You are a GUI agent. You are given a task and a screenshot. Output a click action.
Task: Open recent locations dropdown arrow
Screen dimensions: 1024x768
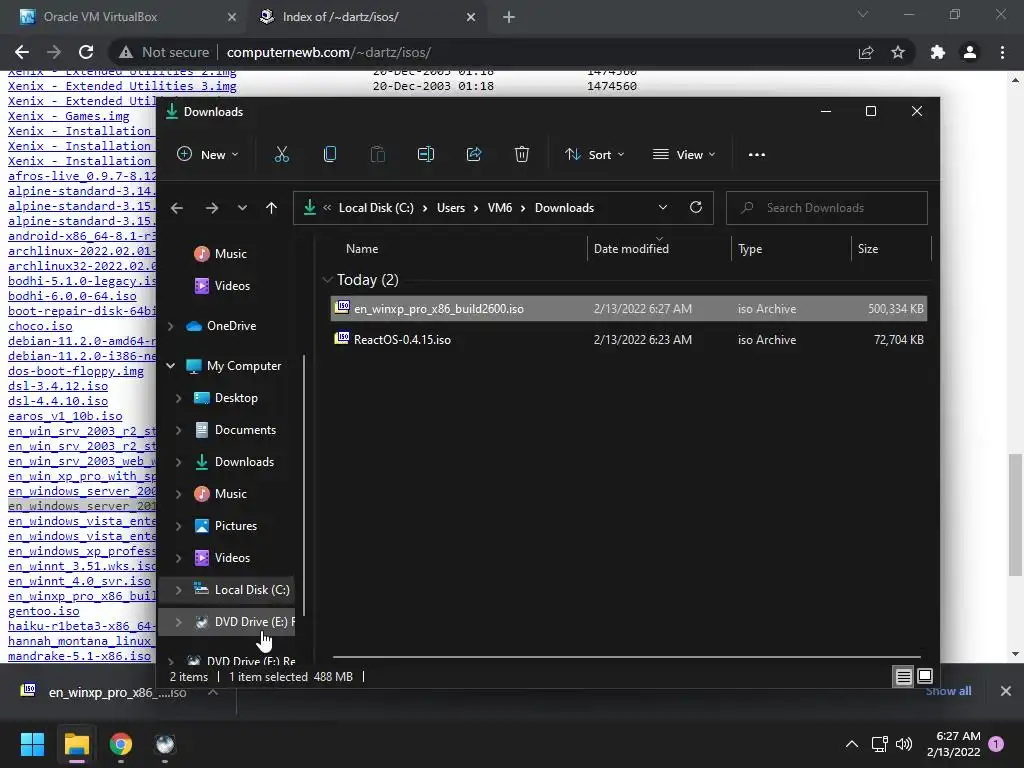point(242,208)
